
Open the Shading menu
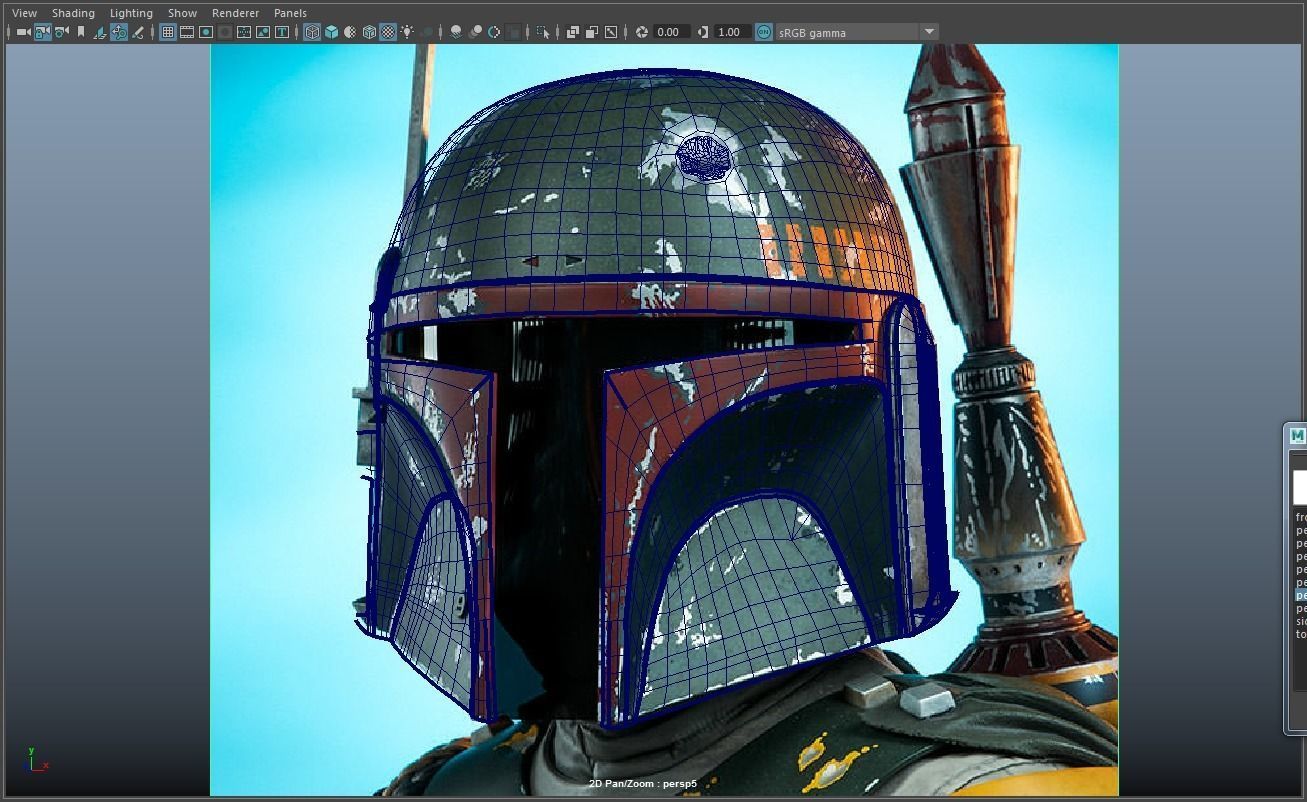[73, 13]
